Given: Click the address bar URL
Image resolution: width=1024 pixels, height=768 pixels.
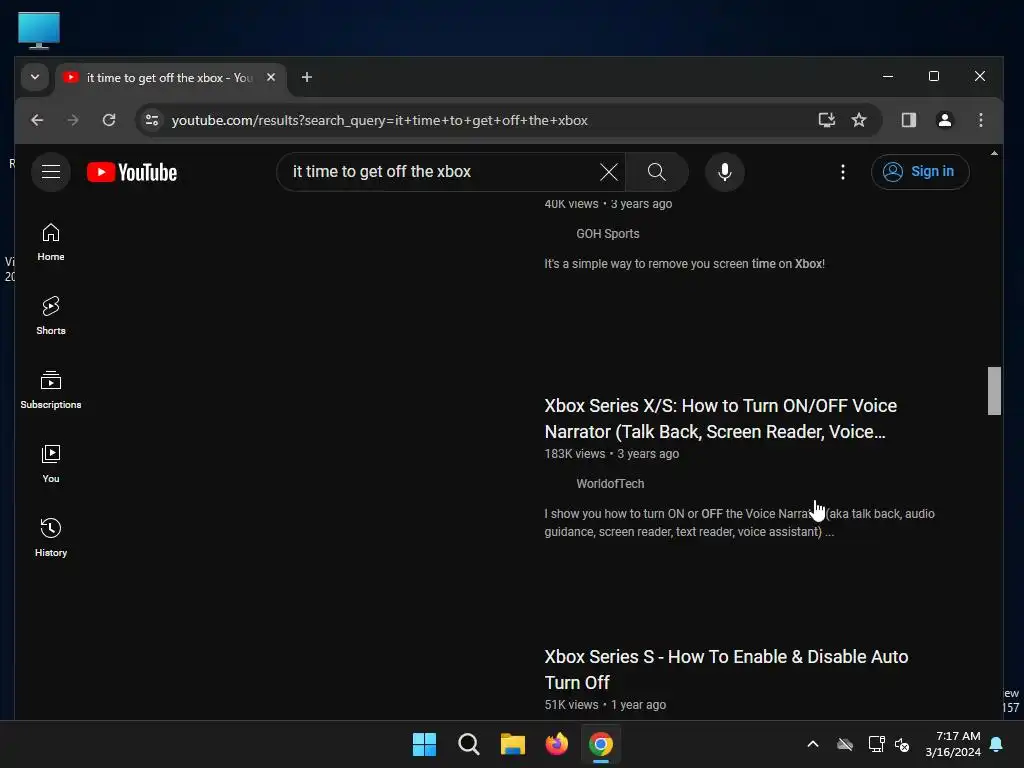Looking at the screenshot, I should [379, 120].
